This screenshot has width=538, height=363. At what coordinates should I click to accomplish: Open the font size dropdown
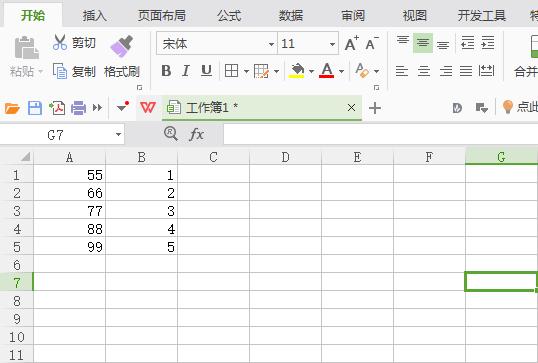[332, 44]
